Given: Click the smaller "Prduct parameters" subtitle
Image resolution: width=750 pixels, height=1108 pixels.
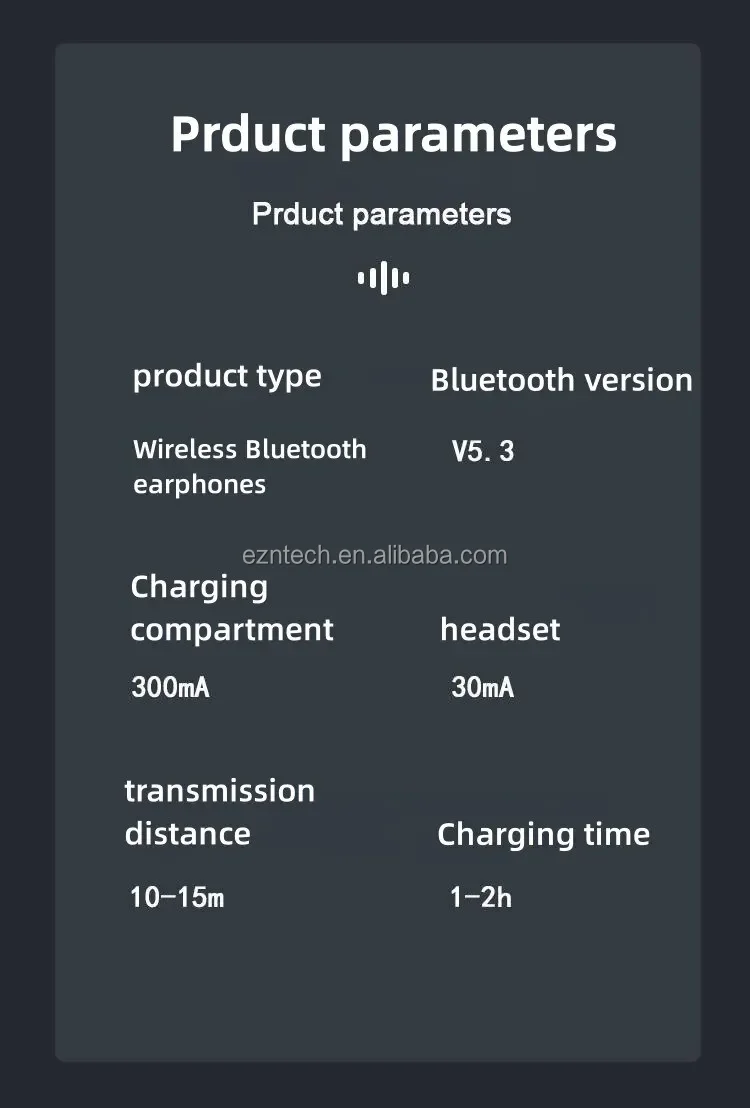Looking at the screenshot, I should (x=381, y=214).
